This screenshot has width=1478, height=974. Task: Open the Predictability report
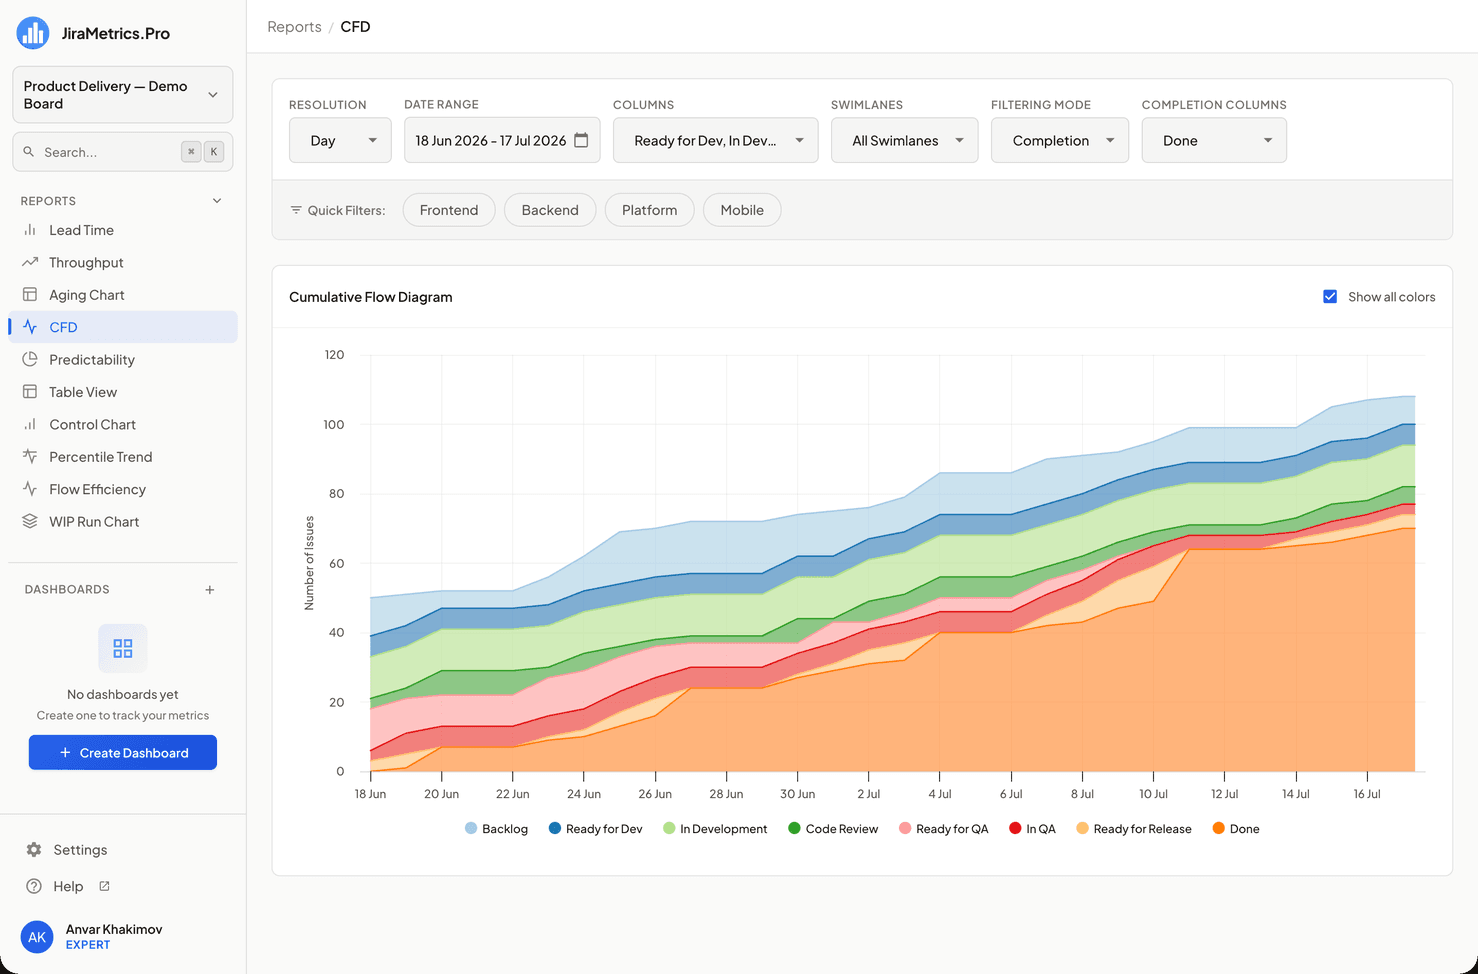tap(123, 359)
